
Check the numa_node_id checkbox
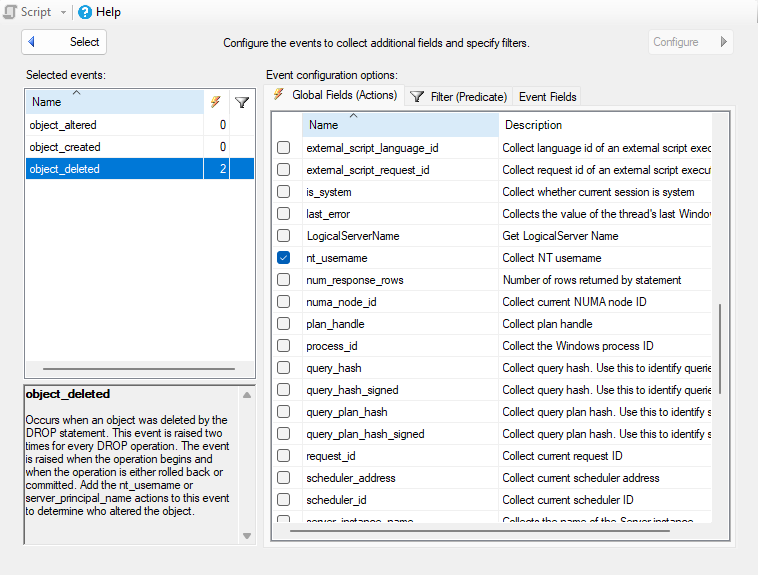[284, 302]
